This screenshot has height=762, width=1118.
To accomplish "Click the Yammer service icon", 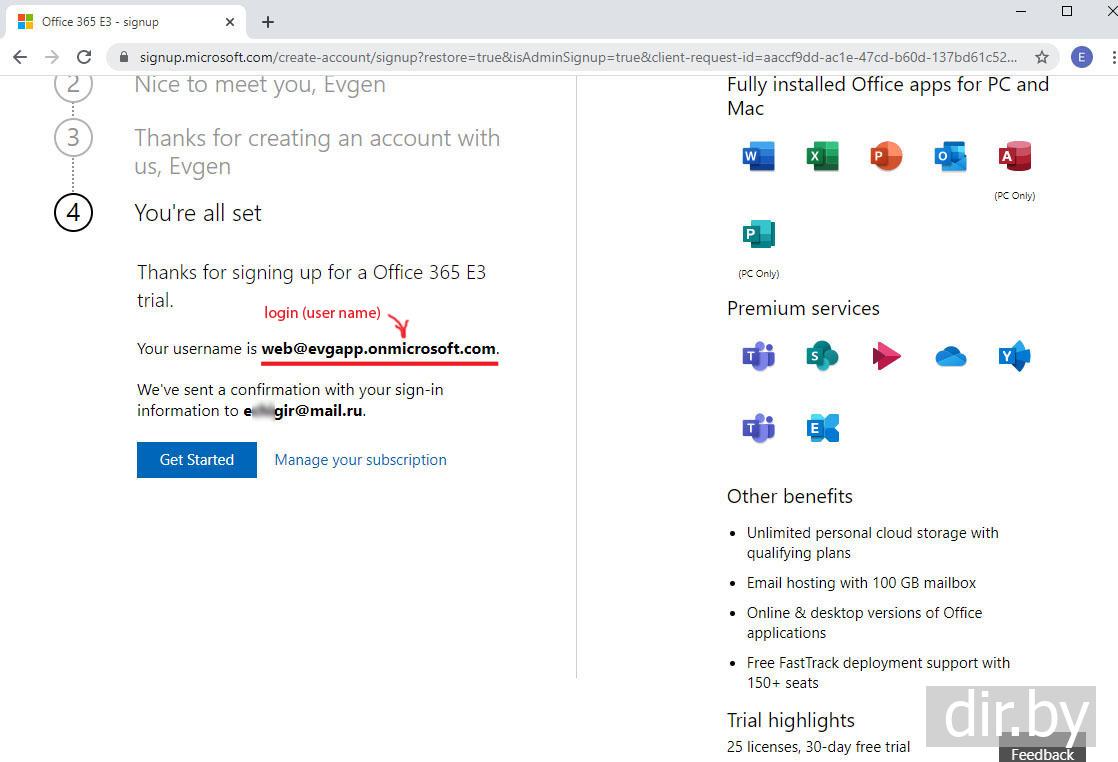I will [x=1015, y=356].
